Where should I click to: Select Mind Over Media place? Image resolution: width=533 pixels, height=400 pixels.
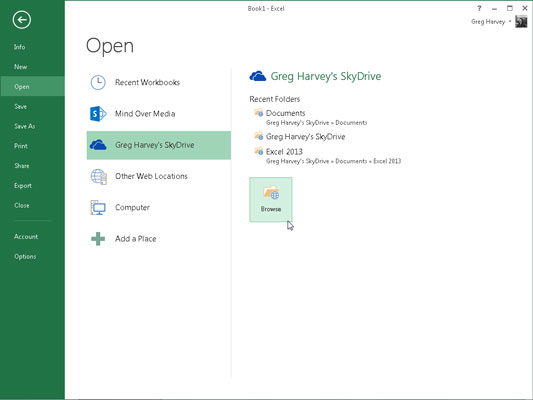(x=145, y=114)
